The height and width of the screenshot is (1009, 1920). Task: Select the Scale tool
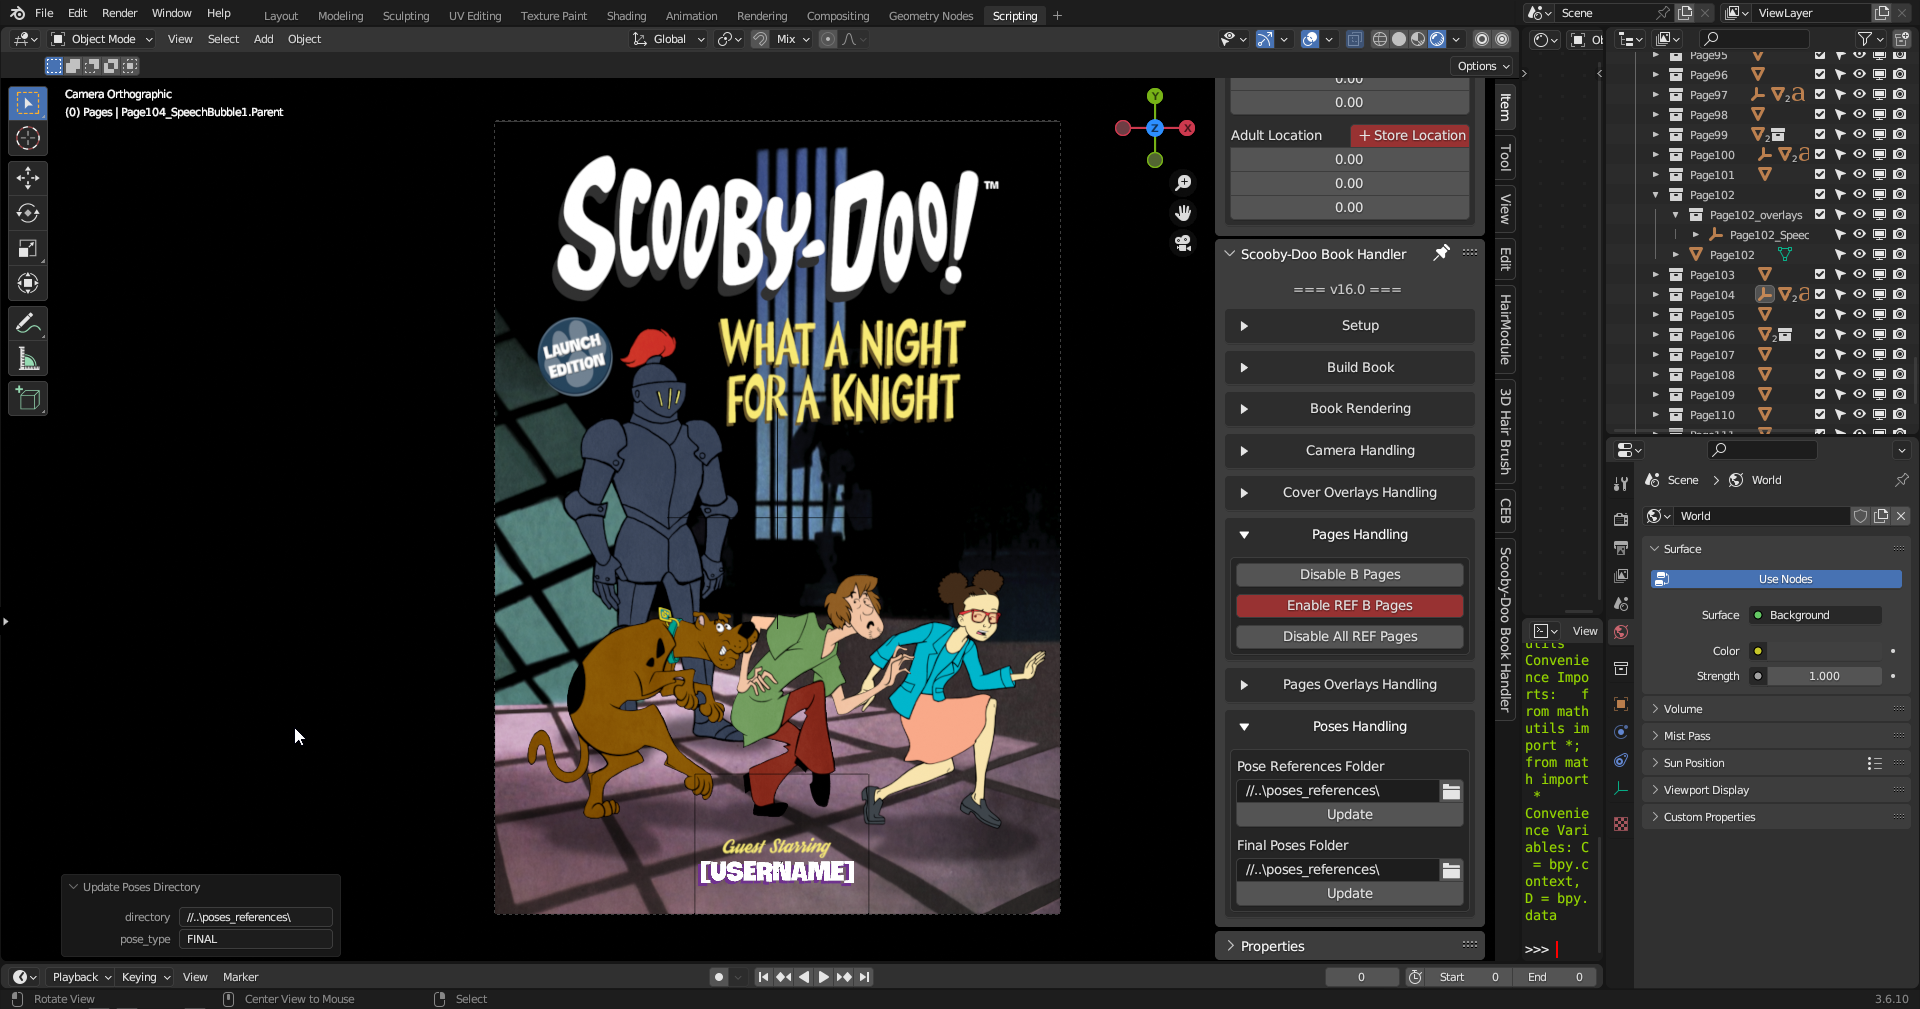pyautogui.click(x=28, y=248)
